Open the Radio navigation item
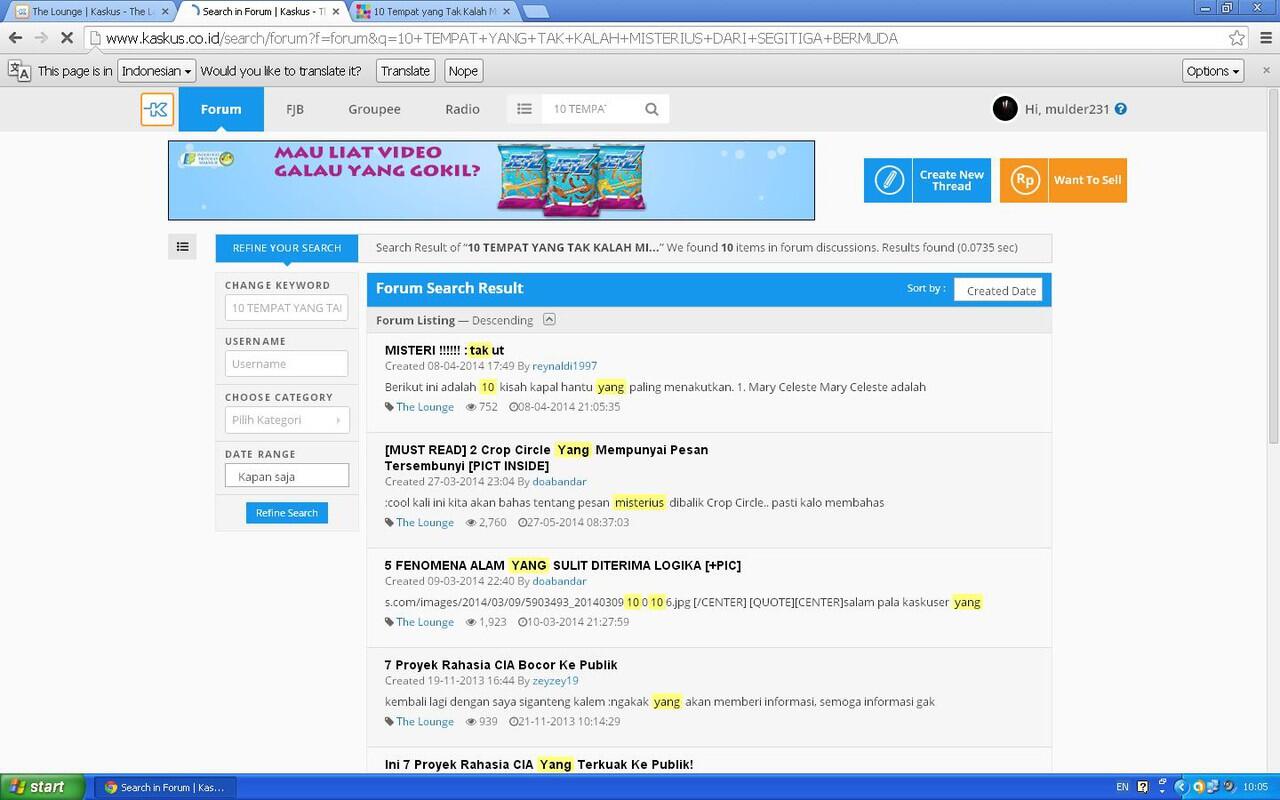1280x800 pixels. click(462, 109)
